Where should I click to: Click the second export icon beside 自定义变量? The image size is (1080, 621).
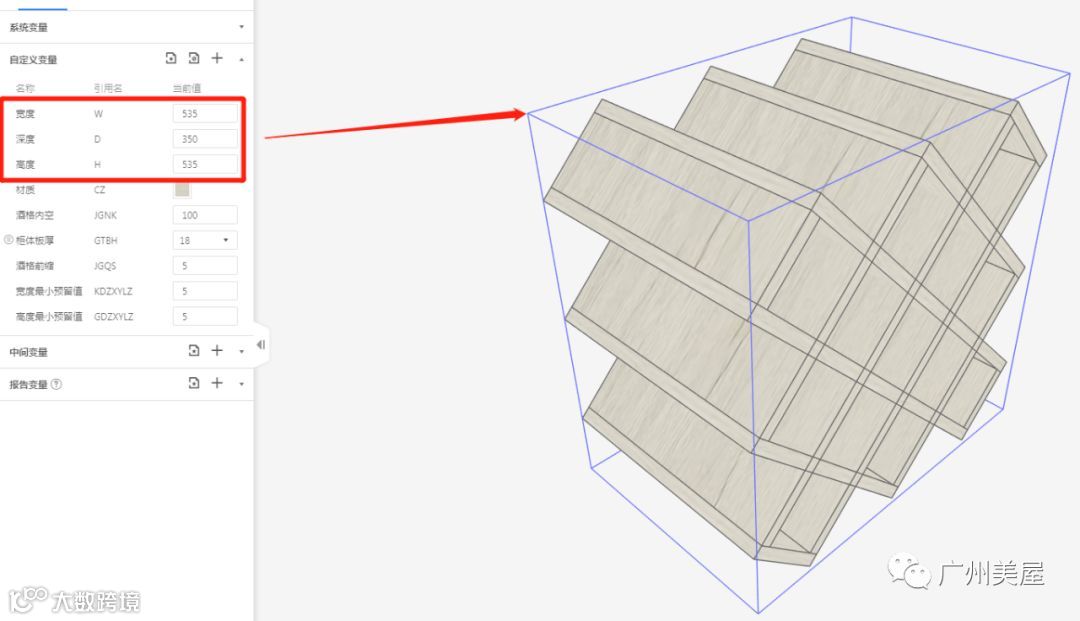pos(194,59)
